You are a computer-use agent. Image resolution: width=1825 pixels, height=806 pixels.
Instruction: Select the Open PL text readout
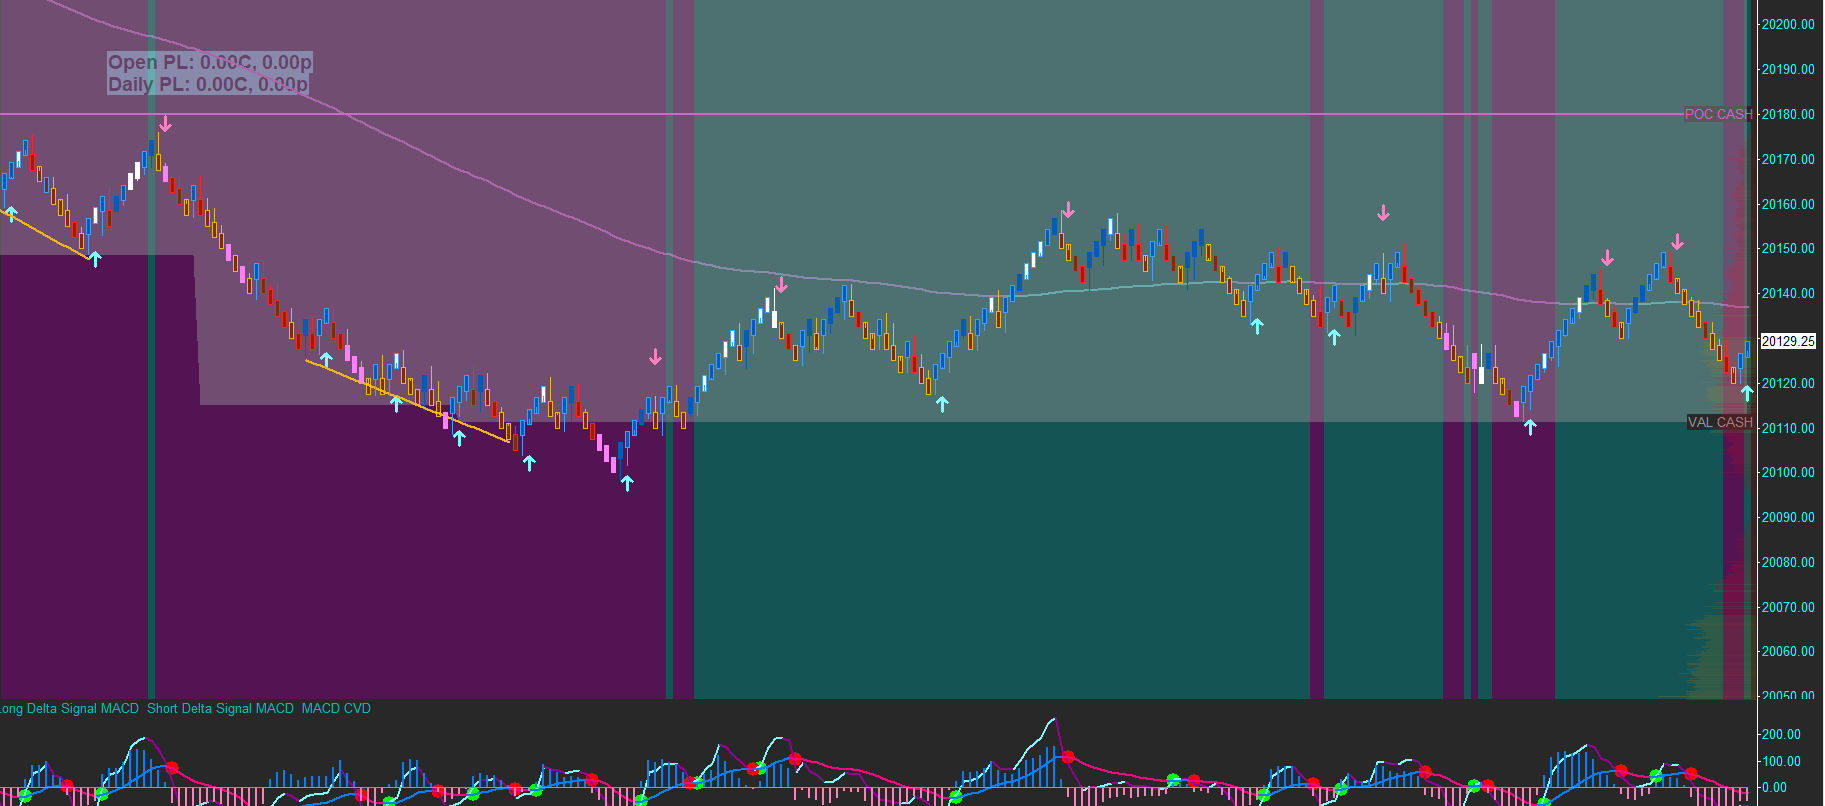(x=210, y=62)
